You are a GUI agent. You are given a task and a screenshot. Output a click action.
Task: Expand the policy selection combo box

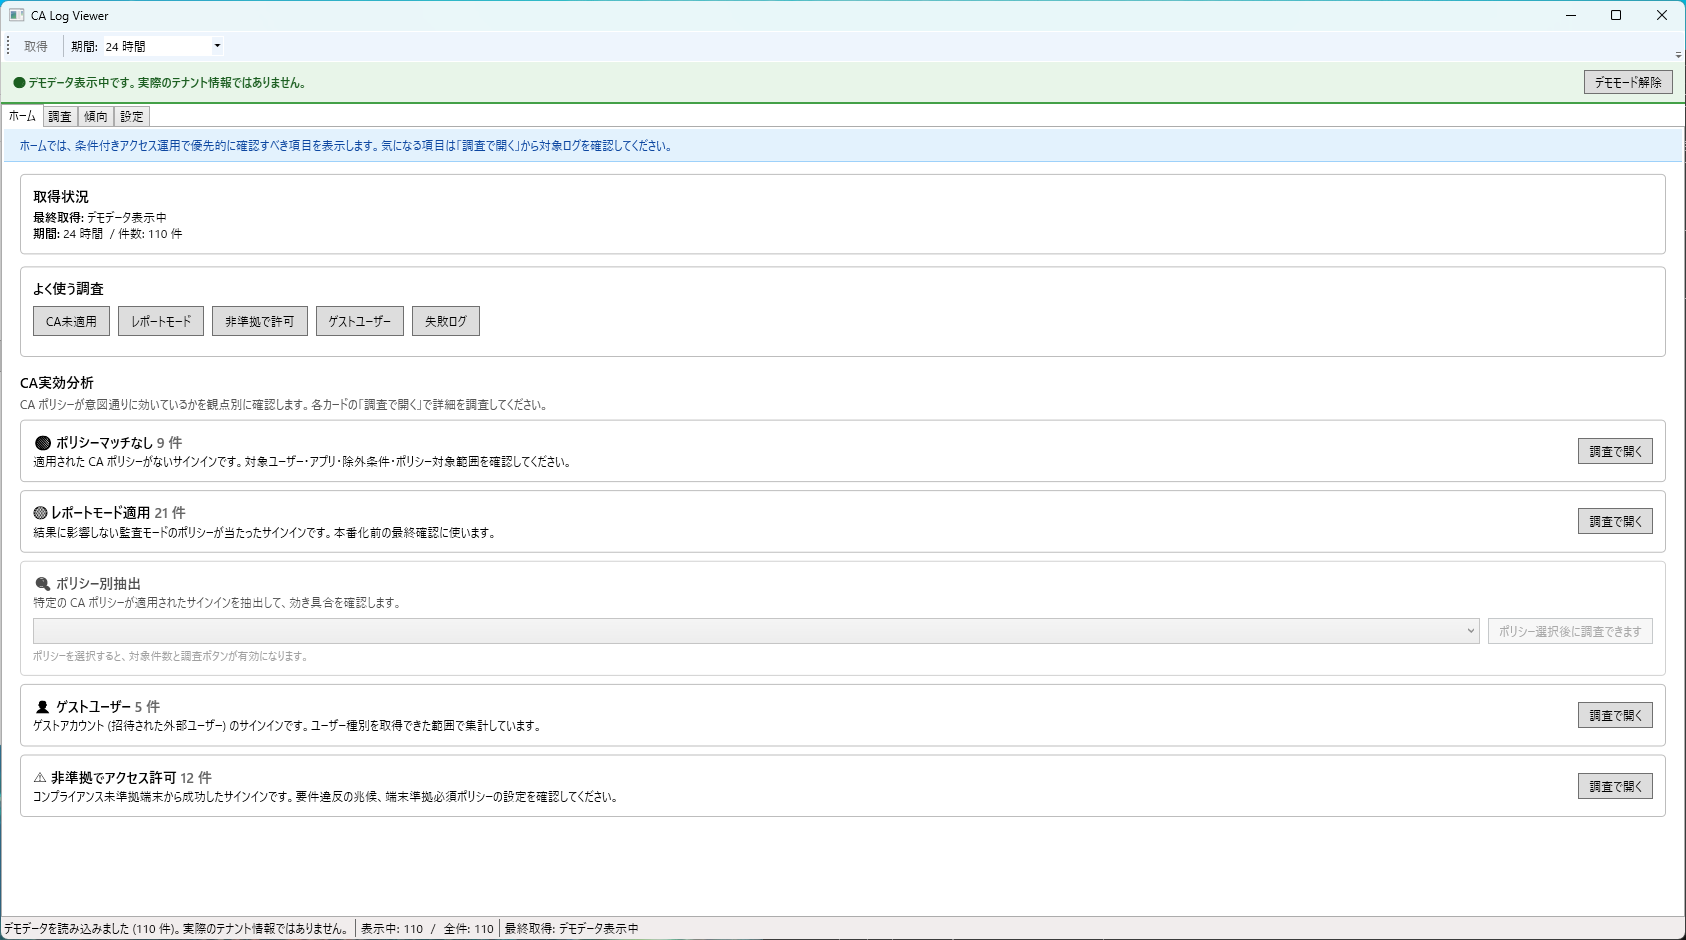1470,631
